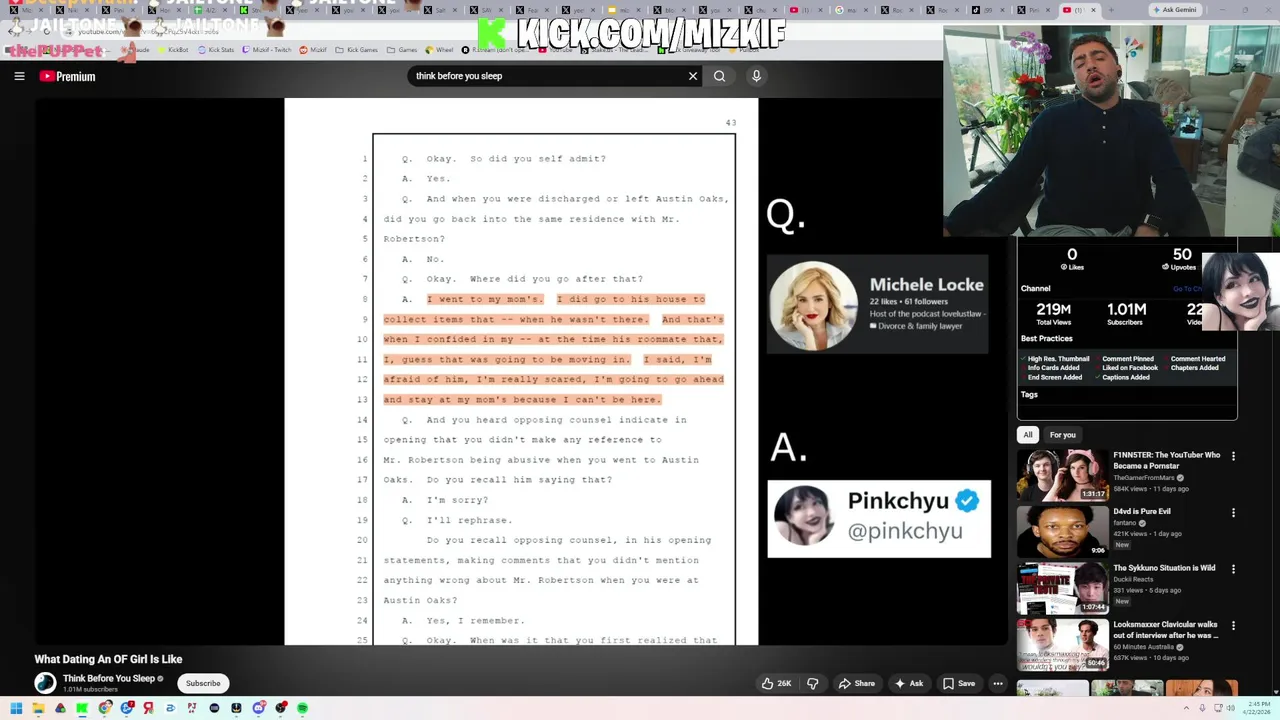The width and height of the screenshot is (1280, 720).
Task: Click 'High Res. Thumbnail' best practice item
Action: [x=1055, y=359]
